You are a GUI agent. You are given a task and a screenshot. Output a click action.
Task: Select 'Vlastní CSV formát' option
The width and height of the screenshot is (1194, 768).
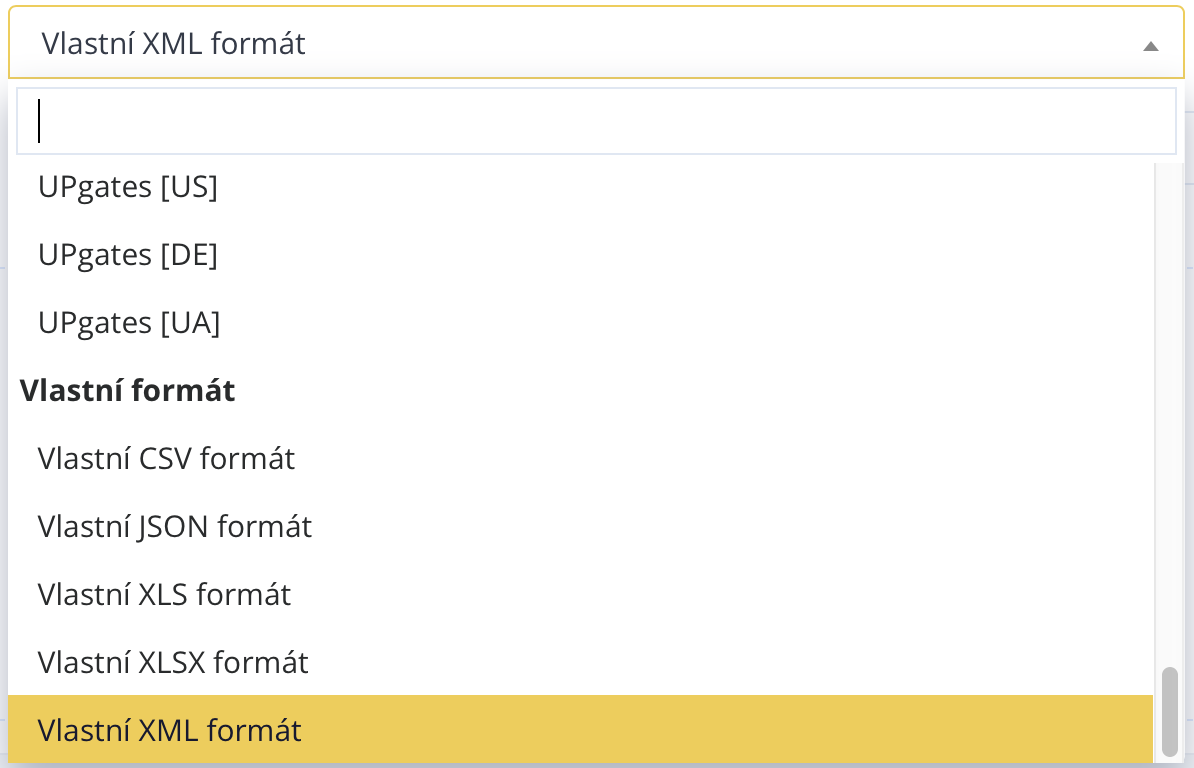pos(166,459)
